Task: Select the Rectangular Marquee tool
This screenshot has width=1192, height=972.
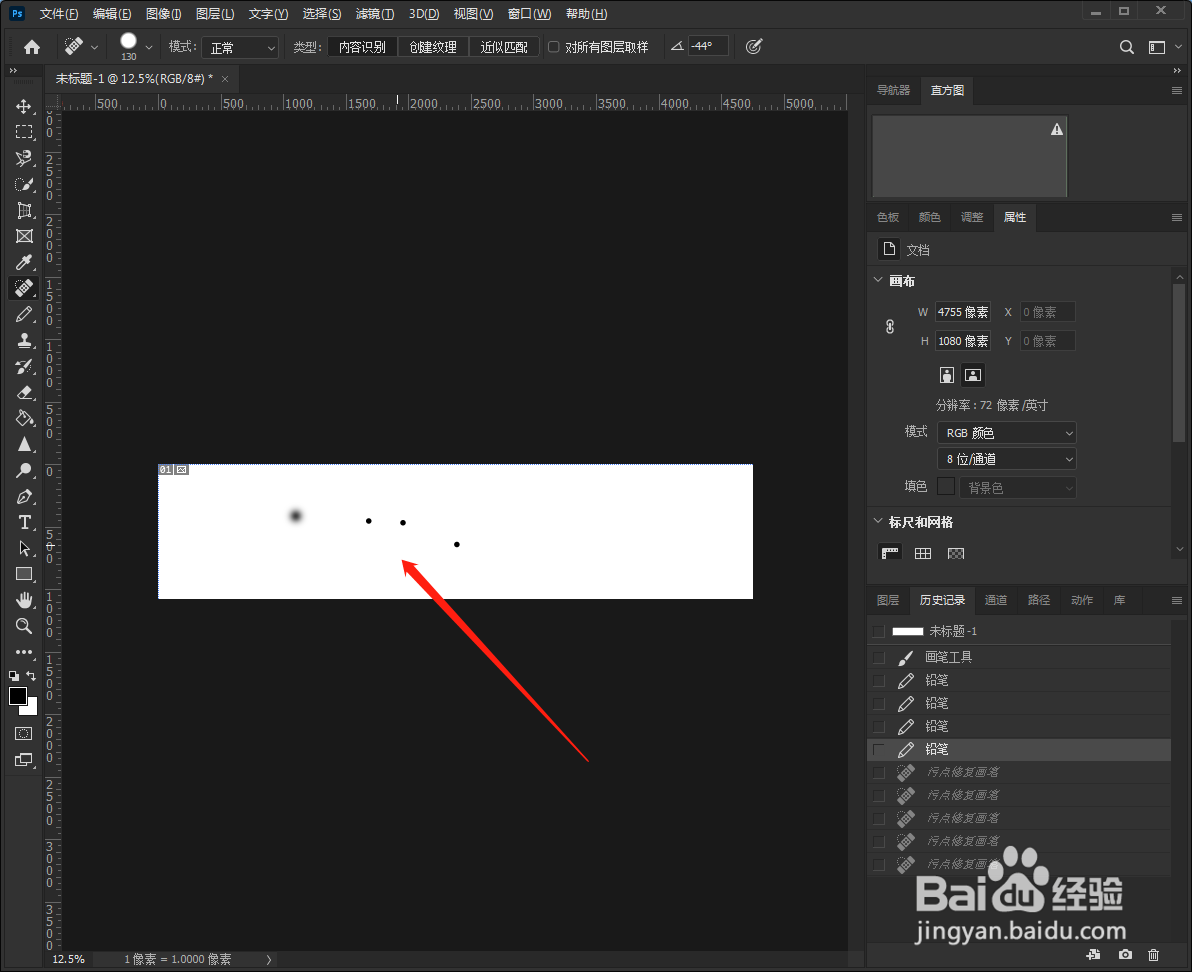Action: pos(24,132)
